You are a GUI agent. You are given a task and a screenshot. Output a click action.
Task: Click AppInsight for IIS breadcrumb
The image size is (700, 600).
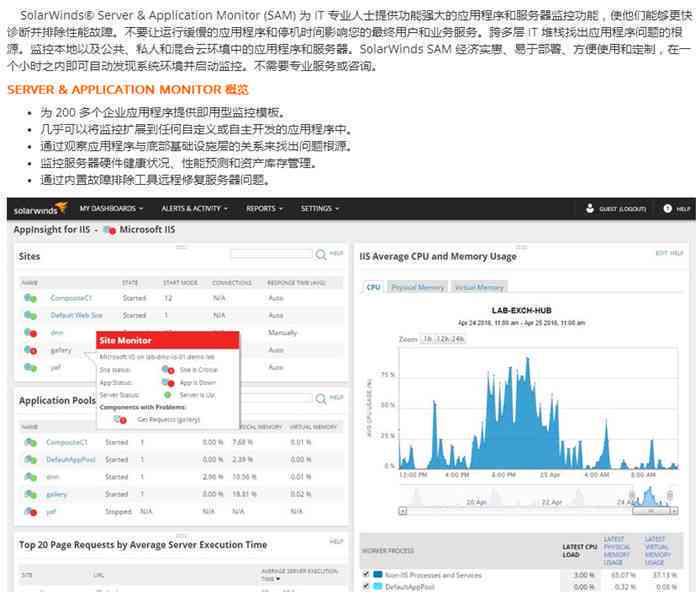coord(52,230)
